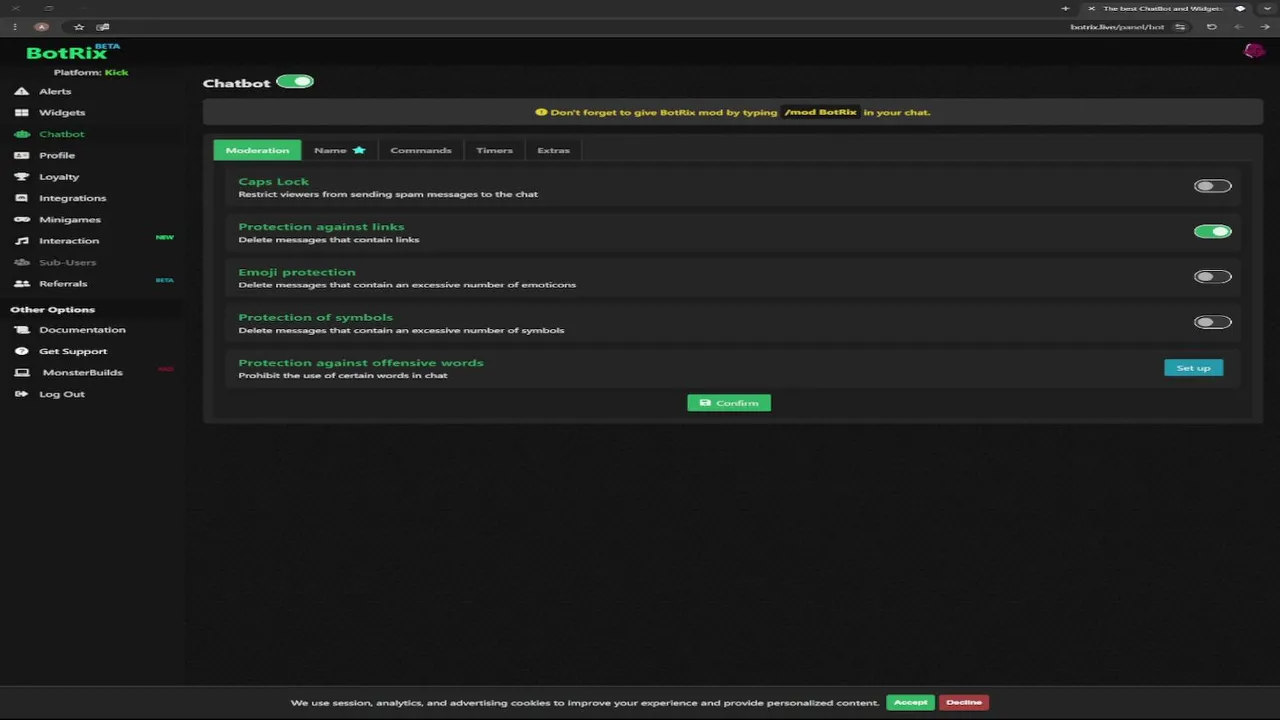
Task: Click the Get Support link
Action: [73, 351]
